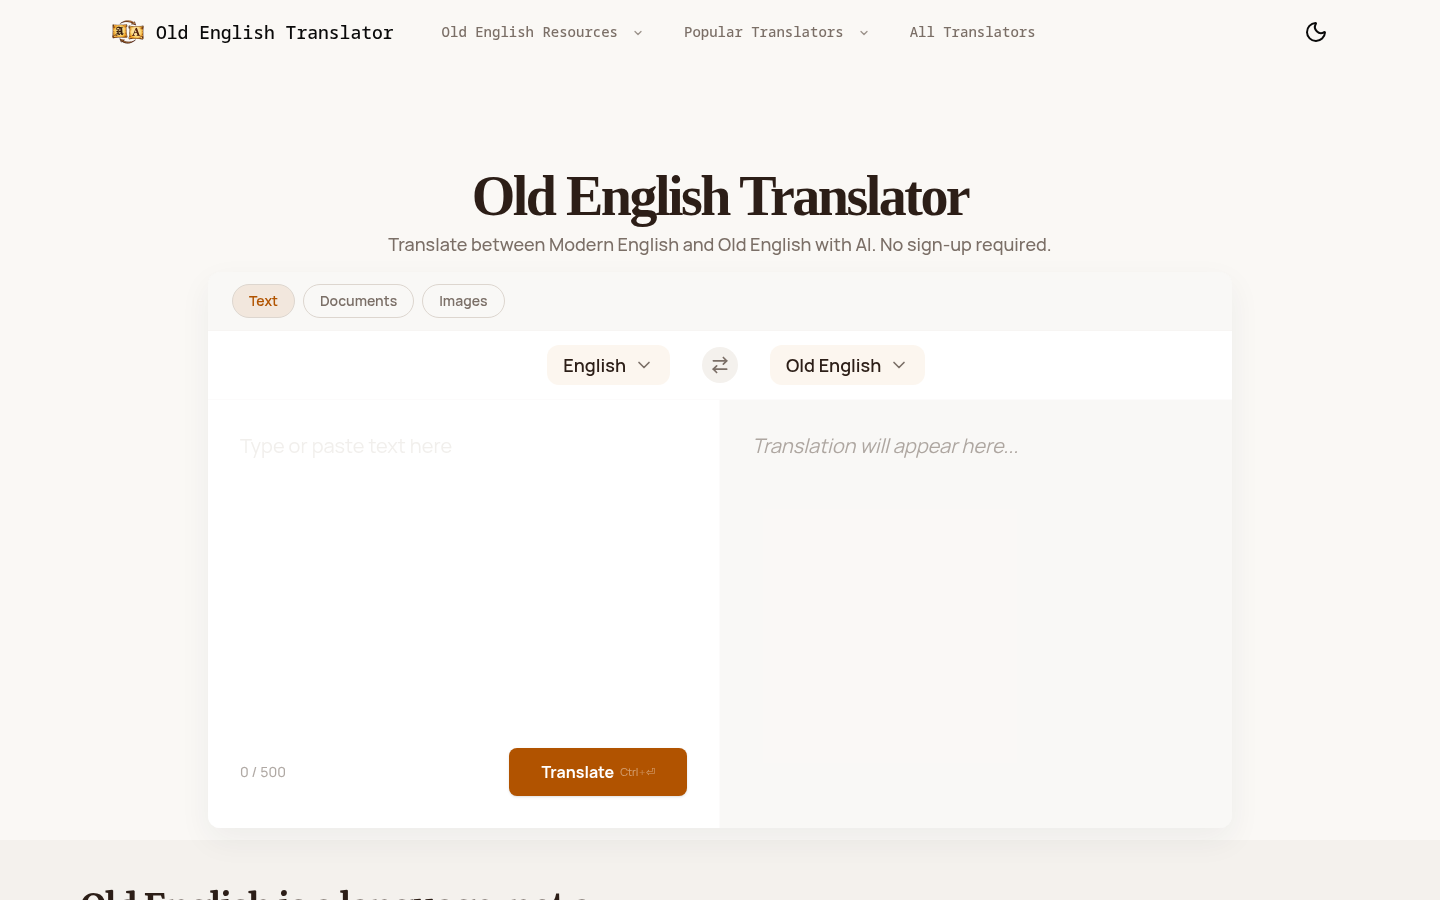Click the '0 / 500' character counter
Image resolution: width=1440 pixels, height=900 pixels.
pyautogui.click(x=263, y=772)
